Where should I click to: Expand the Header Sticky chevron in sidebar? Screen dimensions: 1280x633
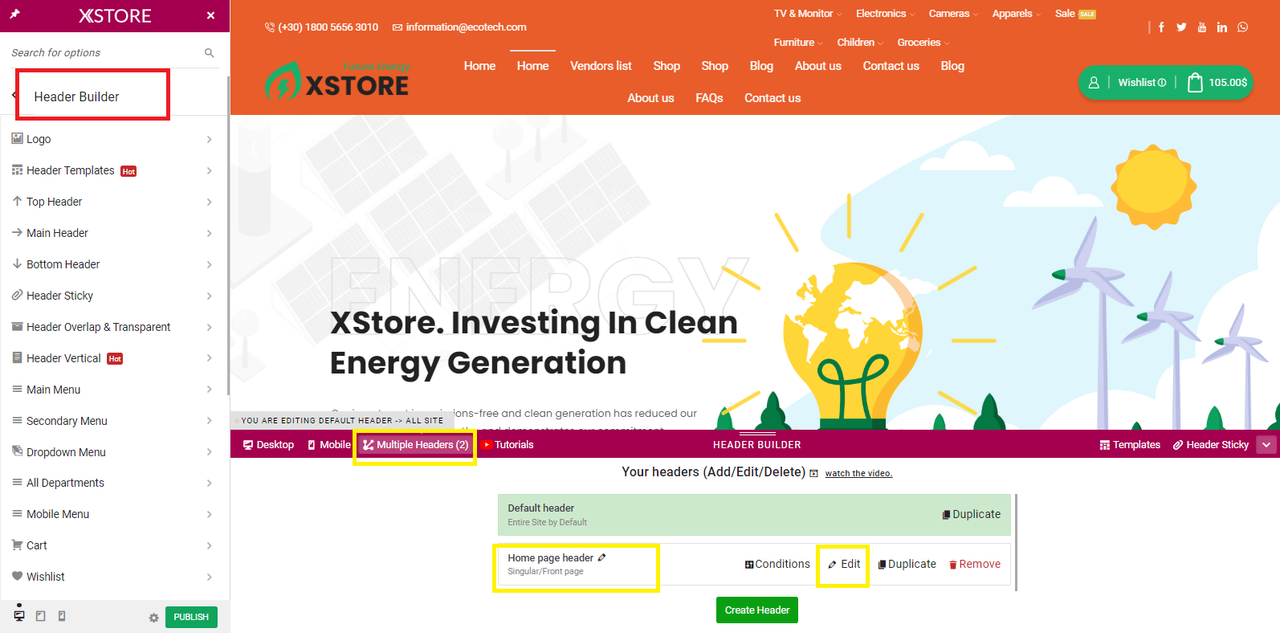coord(209,296)
